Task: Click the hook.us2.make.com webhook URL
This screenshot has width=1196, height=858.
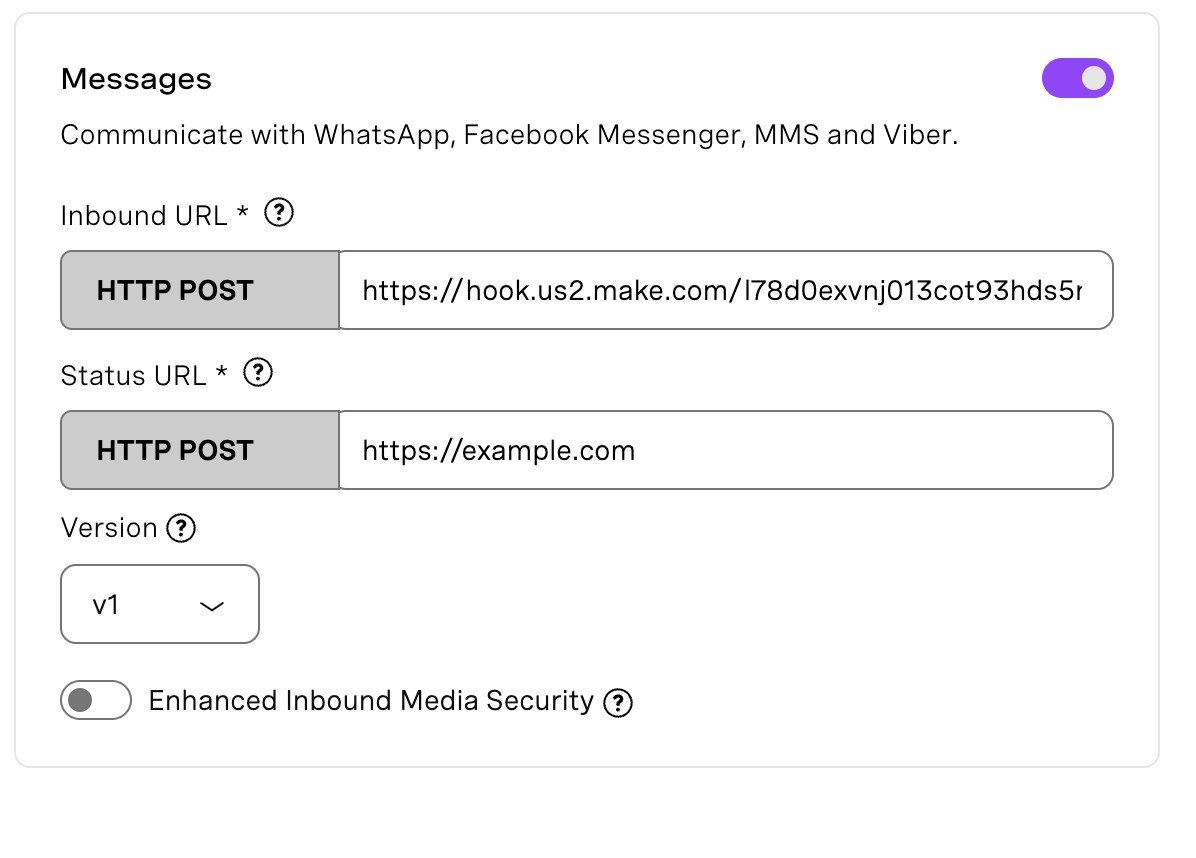Action: pos(727,290)
